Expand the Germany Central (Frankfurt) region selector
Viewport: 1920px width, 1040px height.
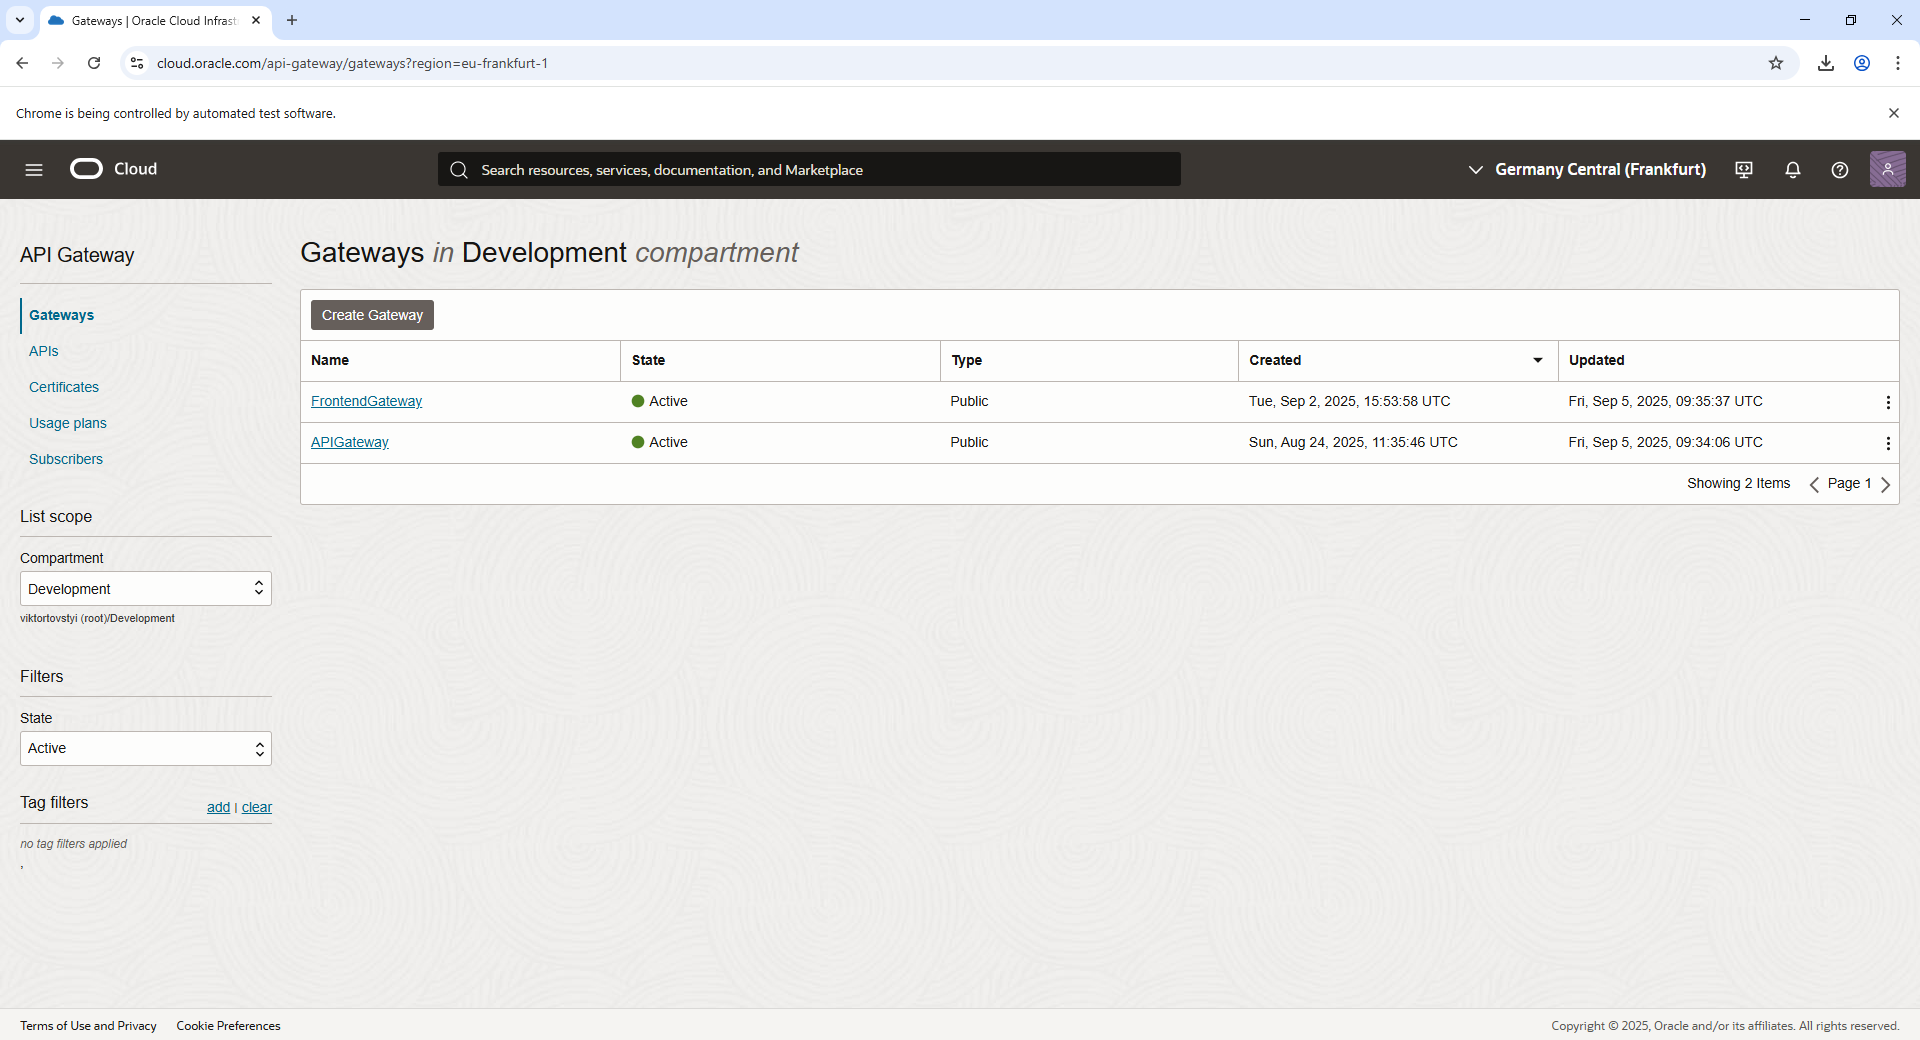pos(1587,170)
